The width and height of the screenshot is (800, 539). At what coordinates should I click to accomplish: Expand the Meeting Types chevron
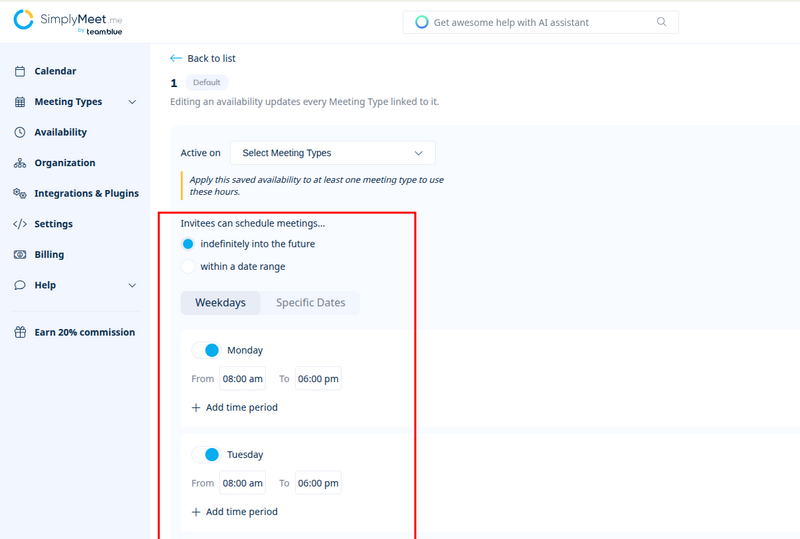[132, 102]
